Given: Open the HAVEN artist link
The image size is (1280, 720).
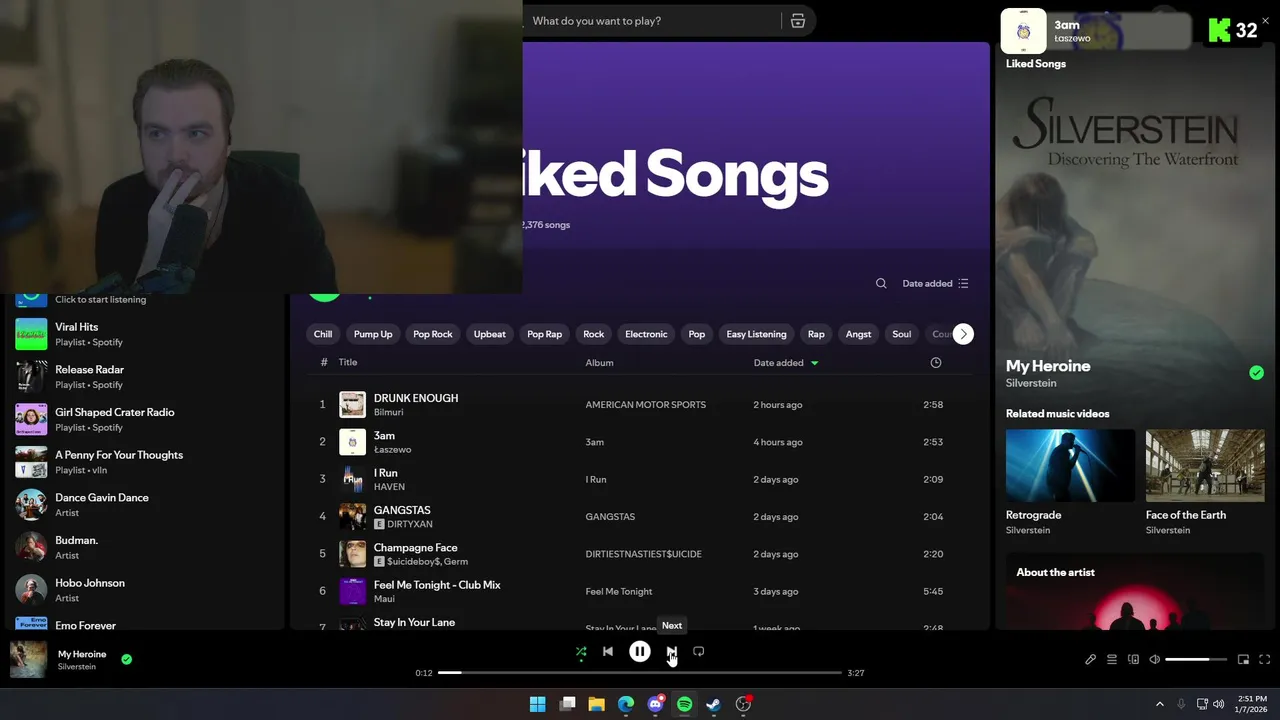Looking at the screenshot, I should click(389, 487).
